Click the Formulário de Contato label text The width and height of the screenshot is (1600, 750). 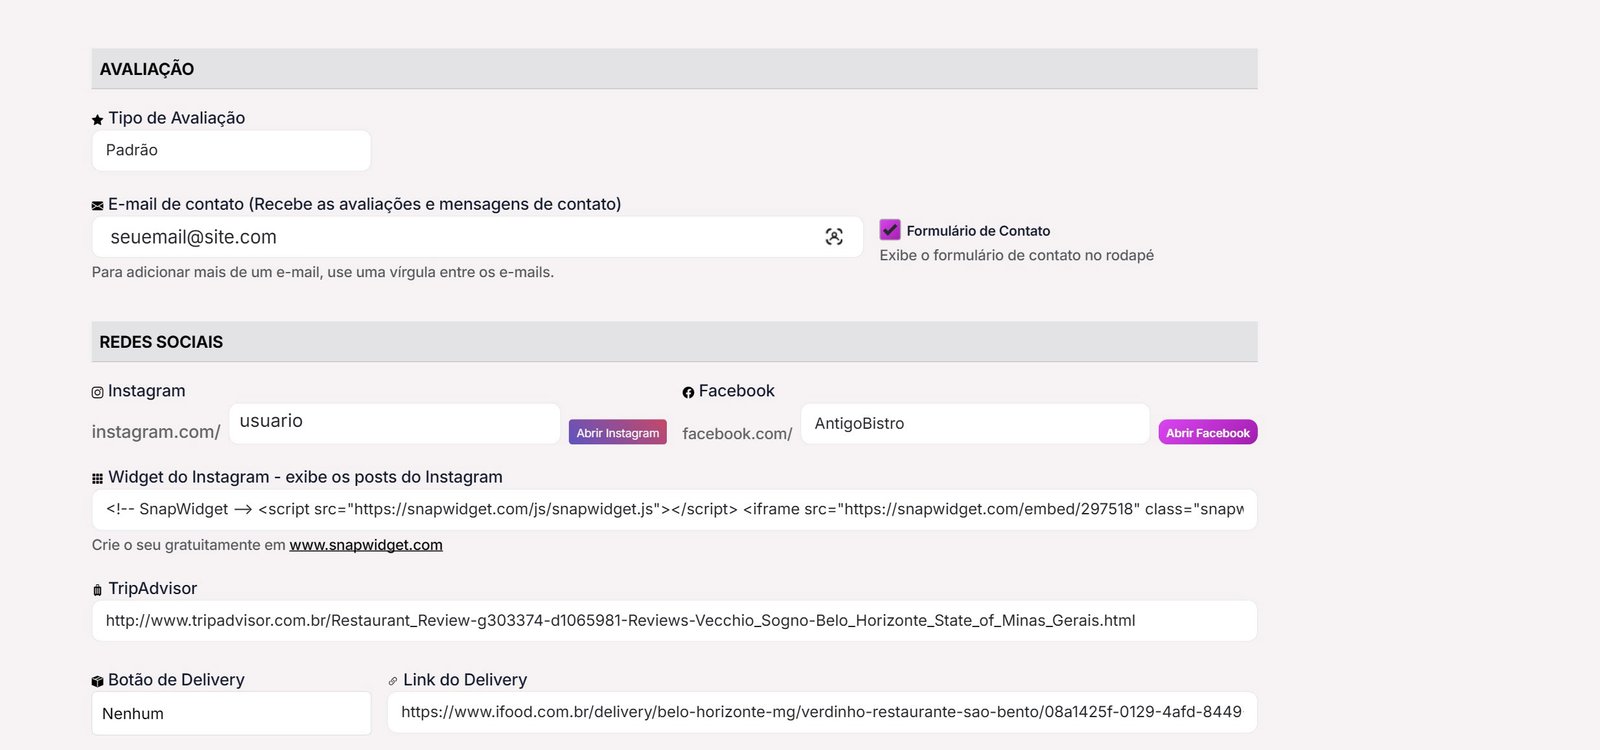pos(978,231)
